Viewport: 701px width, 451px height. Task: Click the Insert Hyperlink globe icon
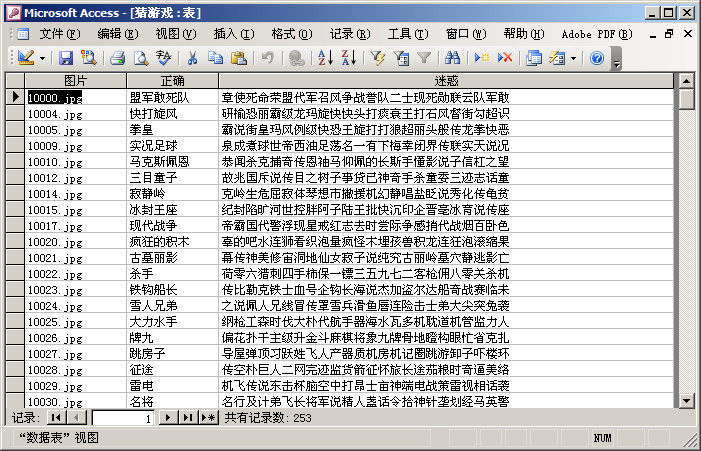[x=296, y=58]
